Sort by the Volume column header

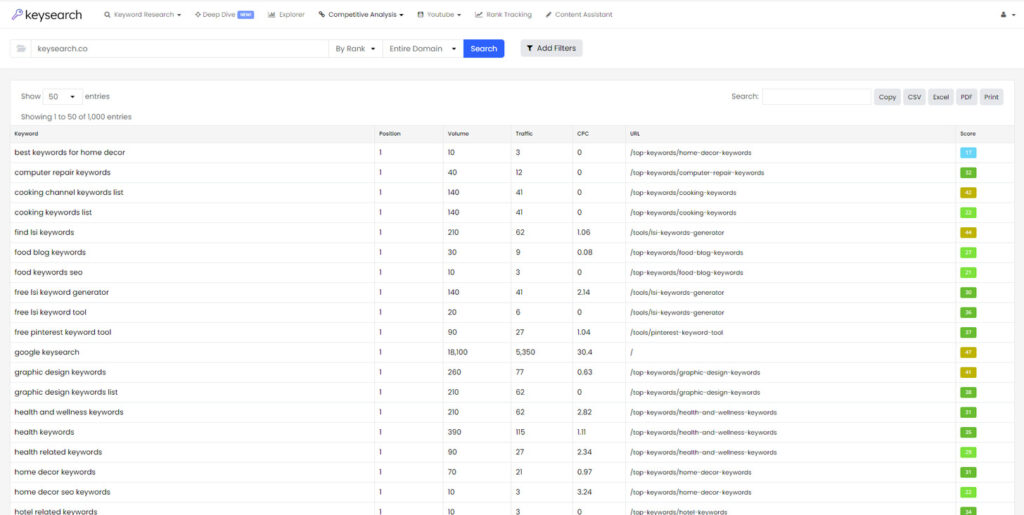tap(477, 134)
